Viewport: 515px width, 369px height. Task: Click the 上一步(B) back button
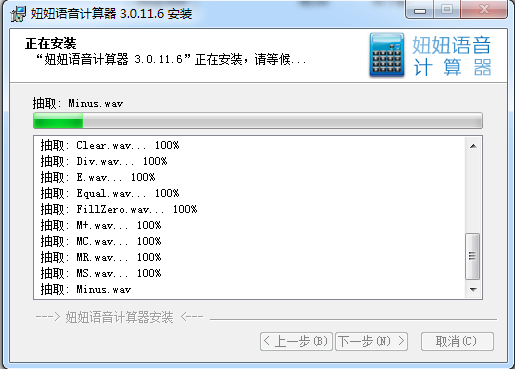pos(296,341)
